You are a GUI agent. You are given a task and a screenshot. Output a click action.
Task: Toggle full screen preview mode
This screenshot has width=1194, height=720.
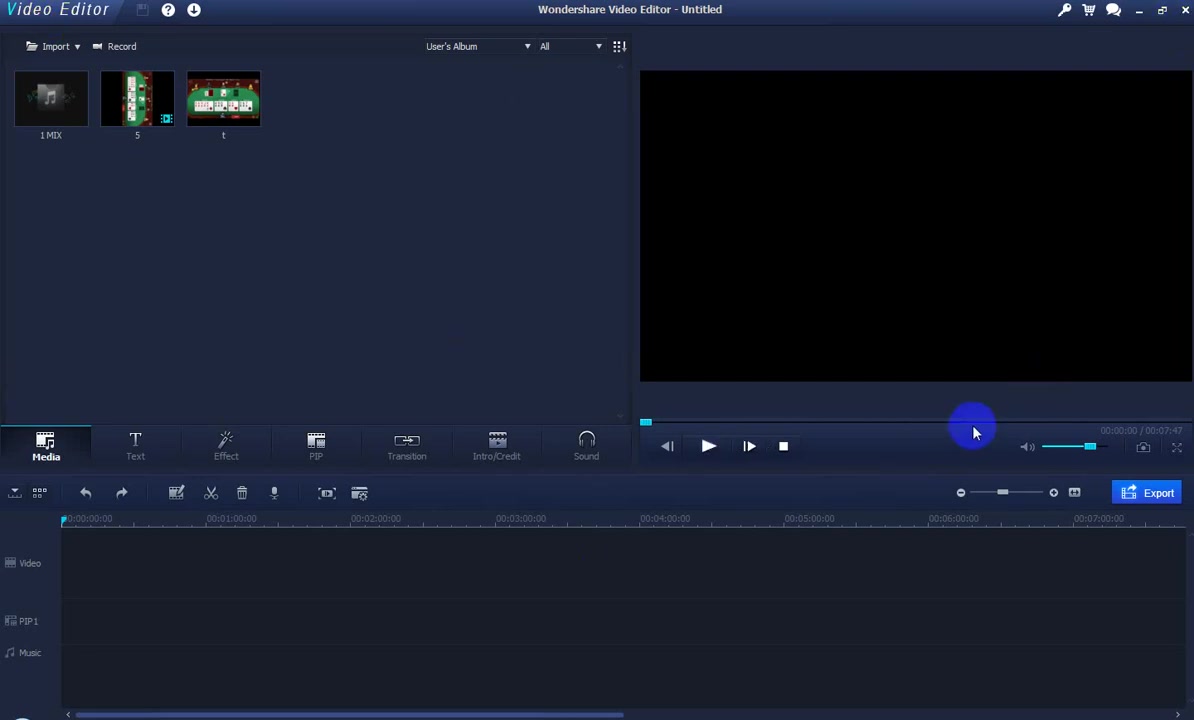[1176, 448]
